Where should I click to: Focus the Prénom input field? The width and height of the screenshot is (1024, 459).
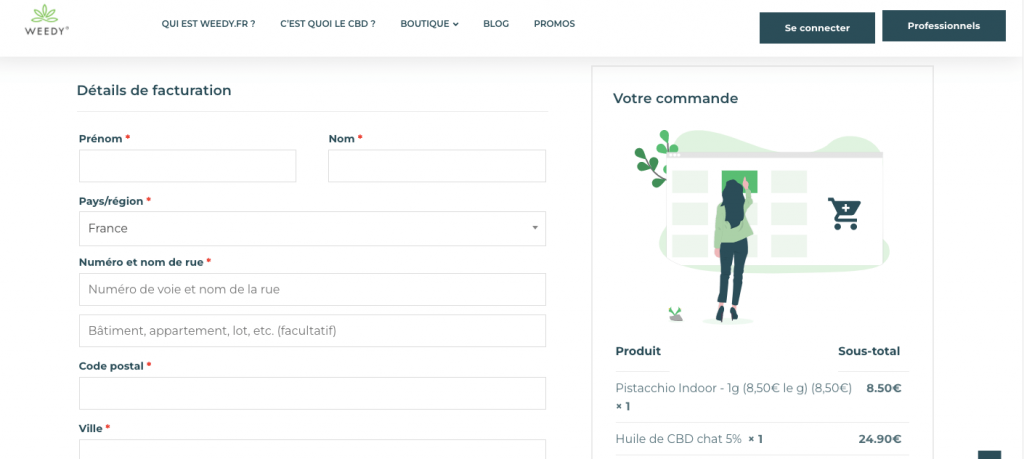(187, 166)
